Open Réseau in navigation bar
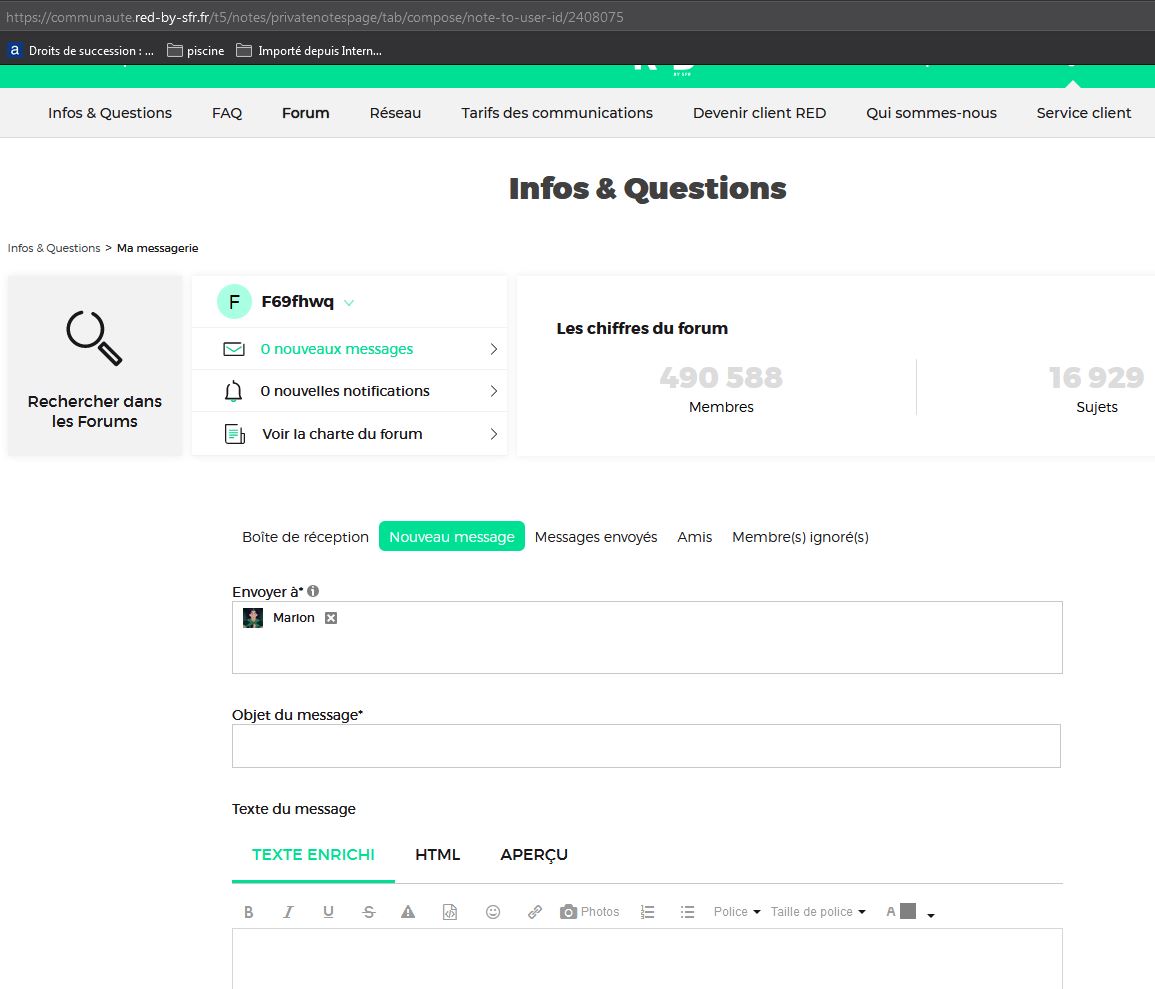The image size is (1155, 989). pos(396,113)
